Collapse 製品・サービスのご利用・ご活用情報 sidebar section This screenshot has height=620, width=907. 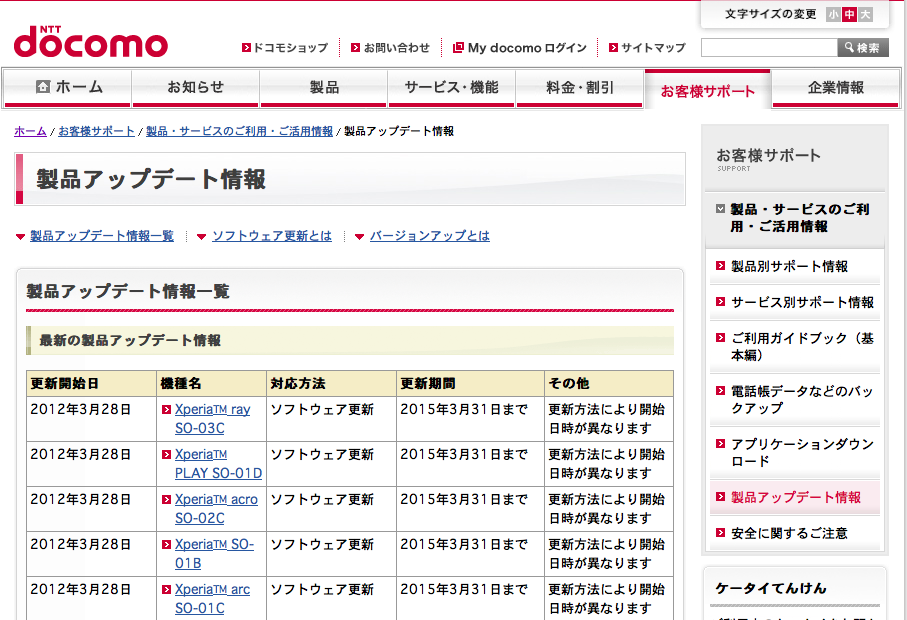pyautogui.click(x=721, y=209)
